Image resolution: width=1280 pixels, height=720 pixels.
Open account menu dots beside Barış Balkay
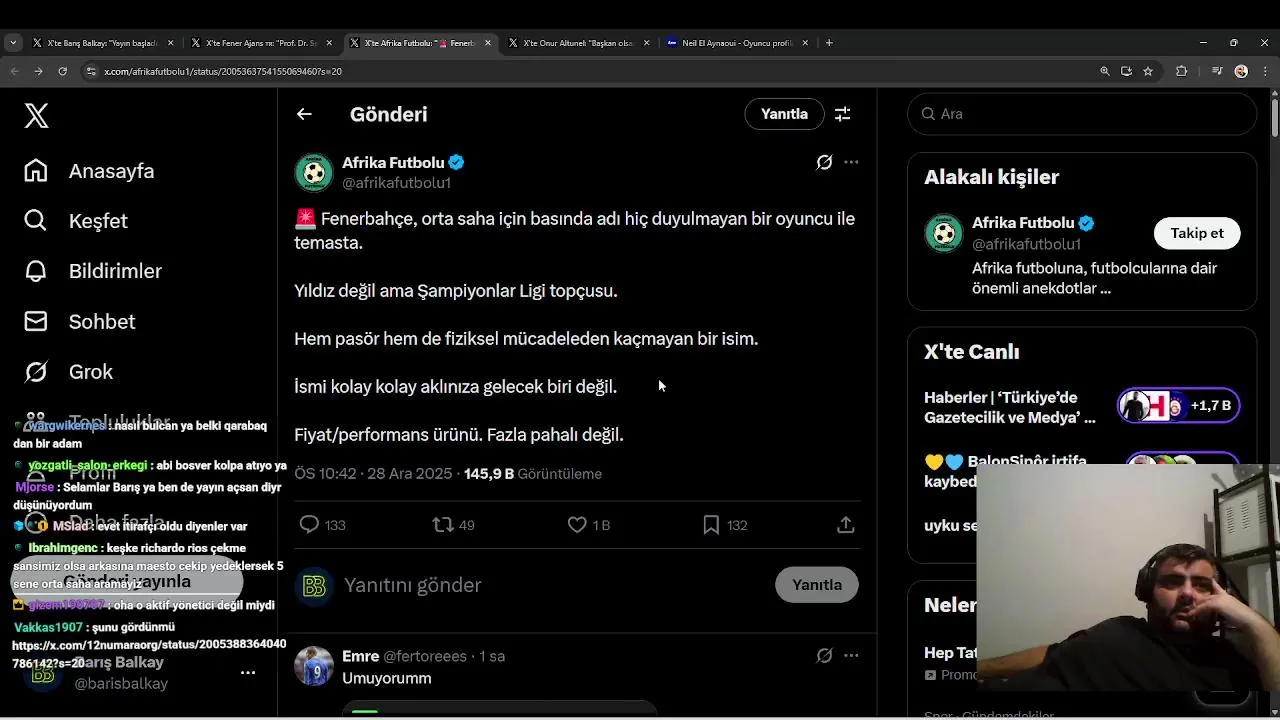pyautogui.click(x=248, y=673)
